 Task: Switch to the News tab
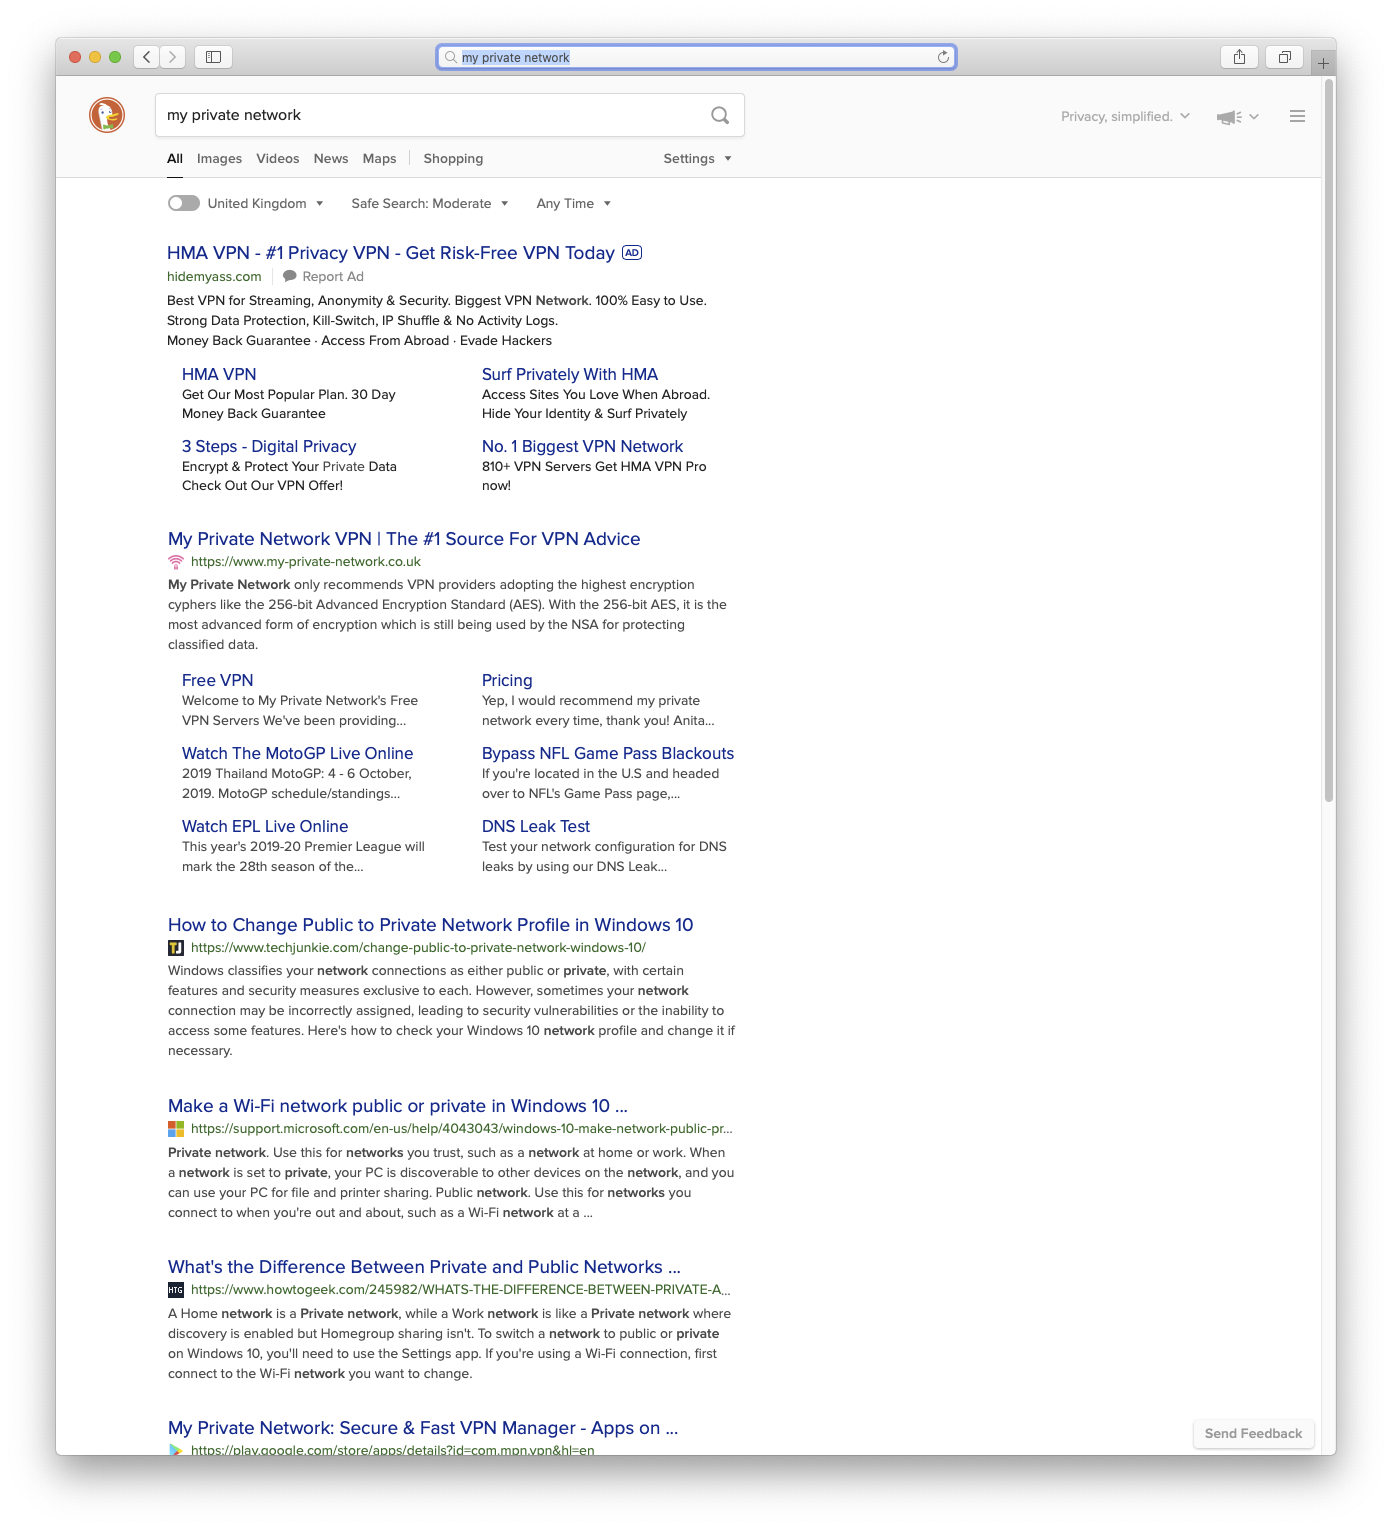331,158
